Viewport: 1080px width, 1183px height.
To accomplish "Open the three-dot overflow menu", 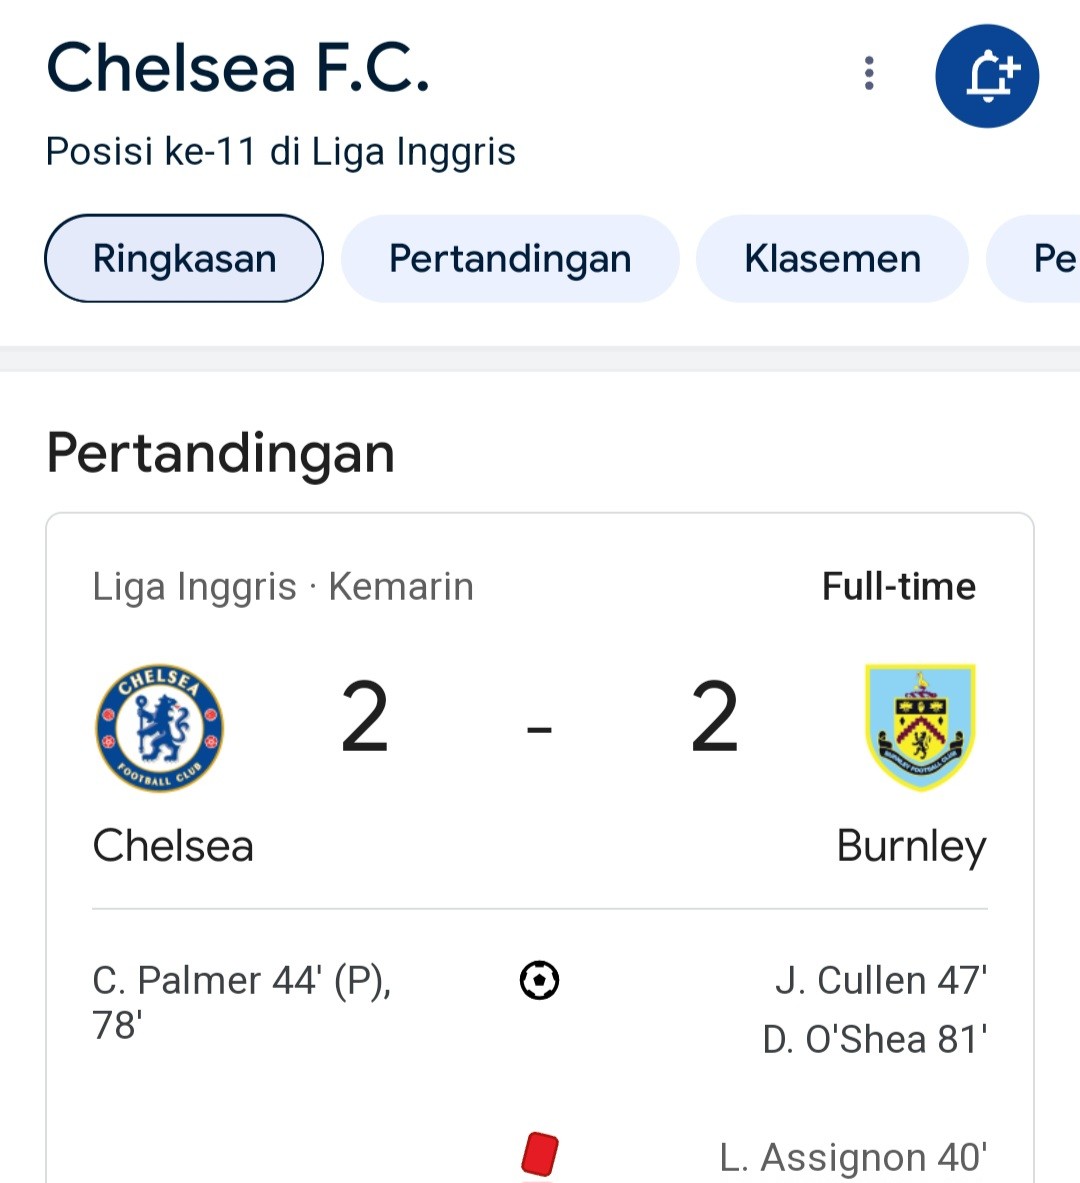I will pyautogui.click(x=869, y=73).
